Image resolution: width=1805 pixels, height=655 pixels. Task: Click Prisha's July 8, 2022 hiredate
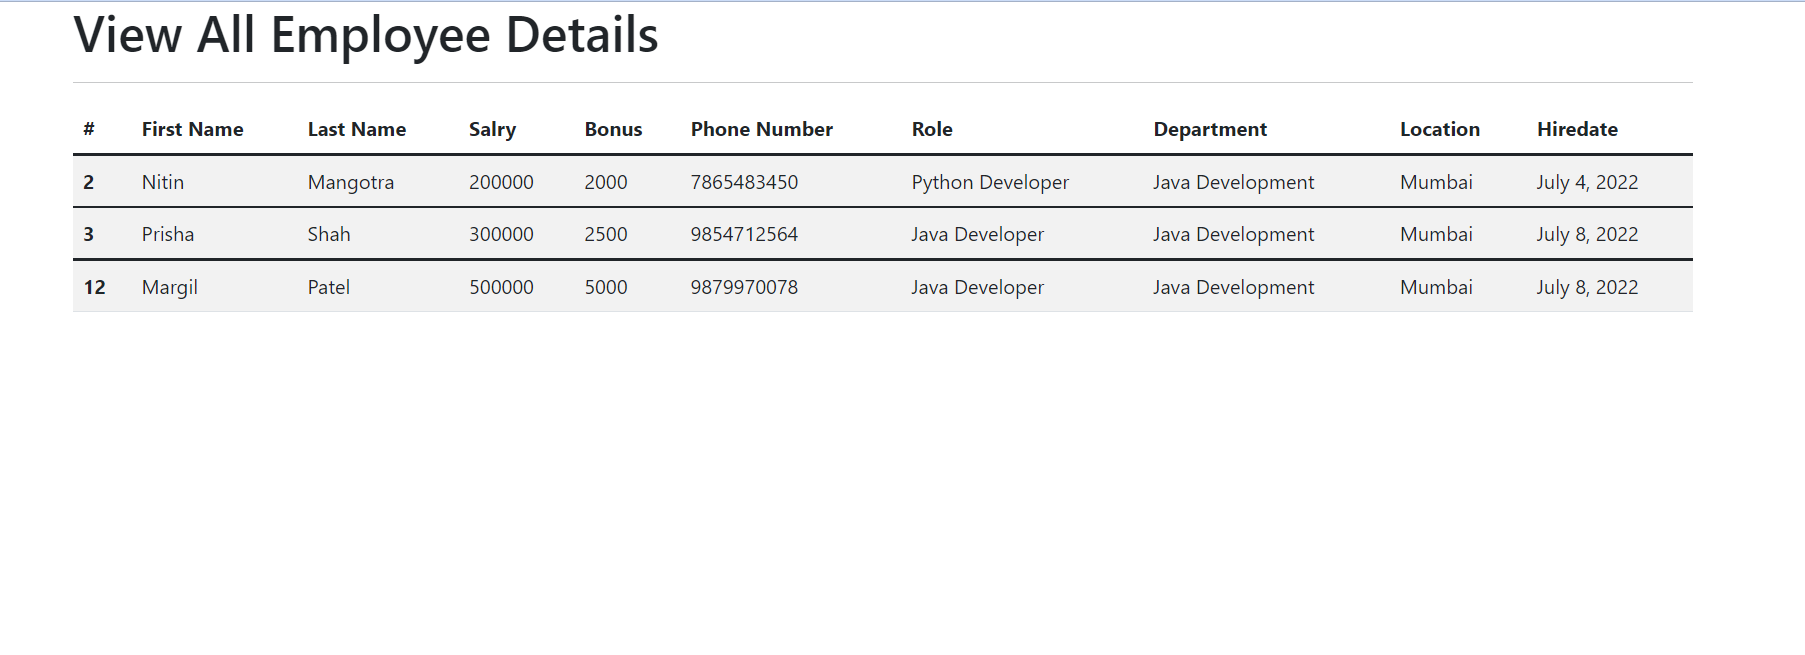(1588, 235)
